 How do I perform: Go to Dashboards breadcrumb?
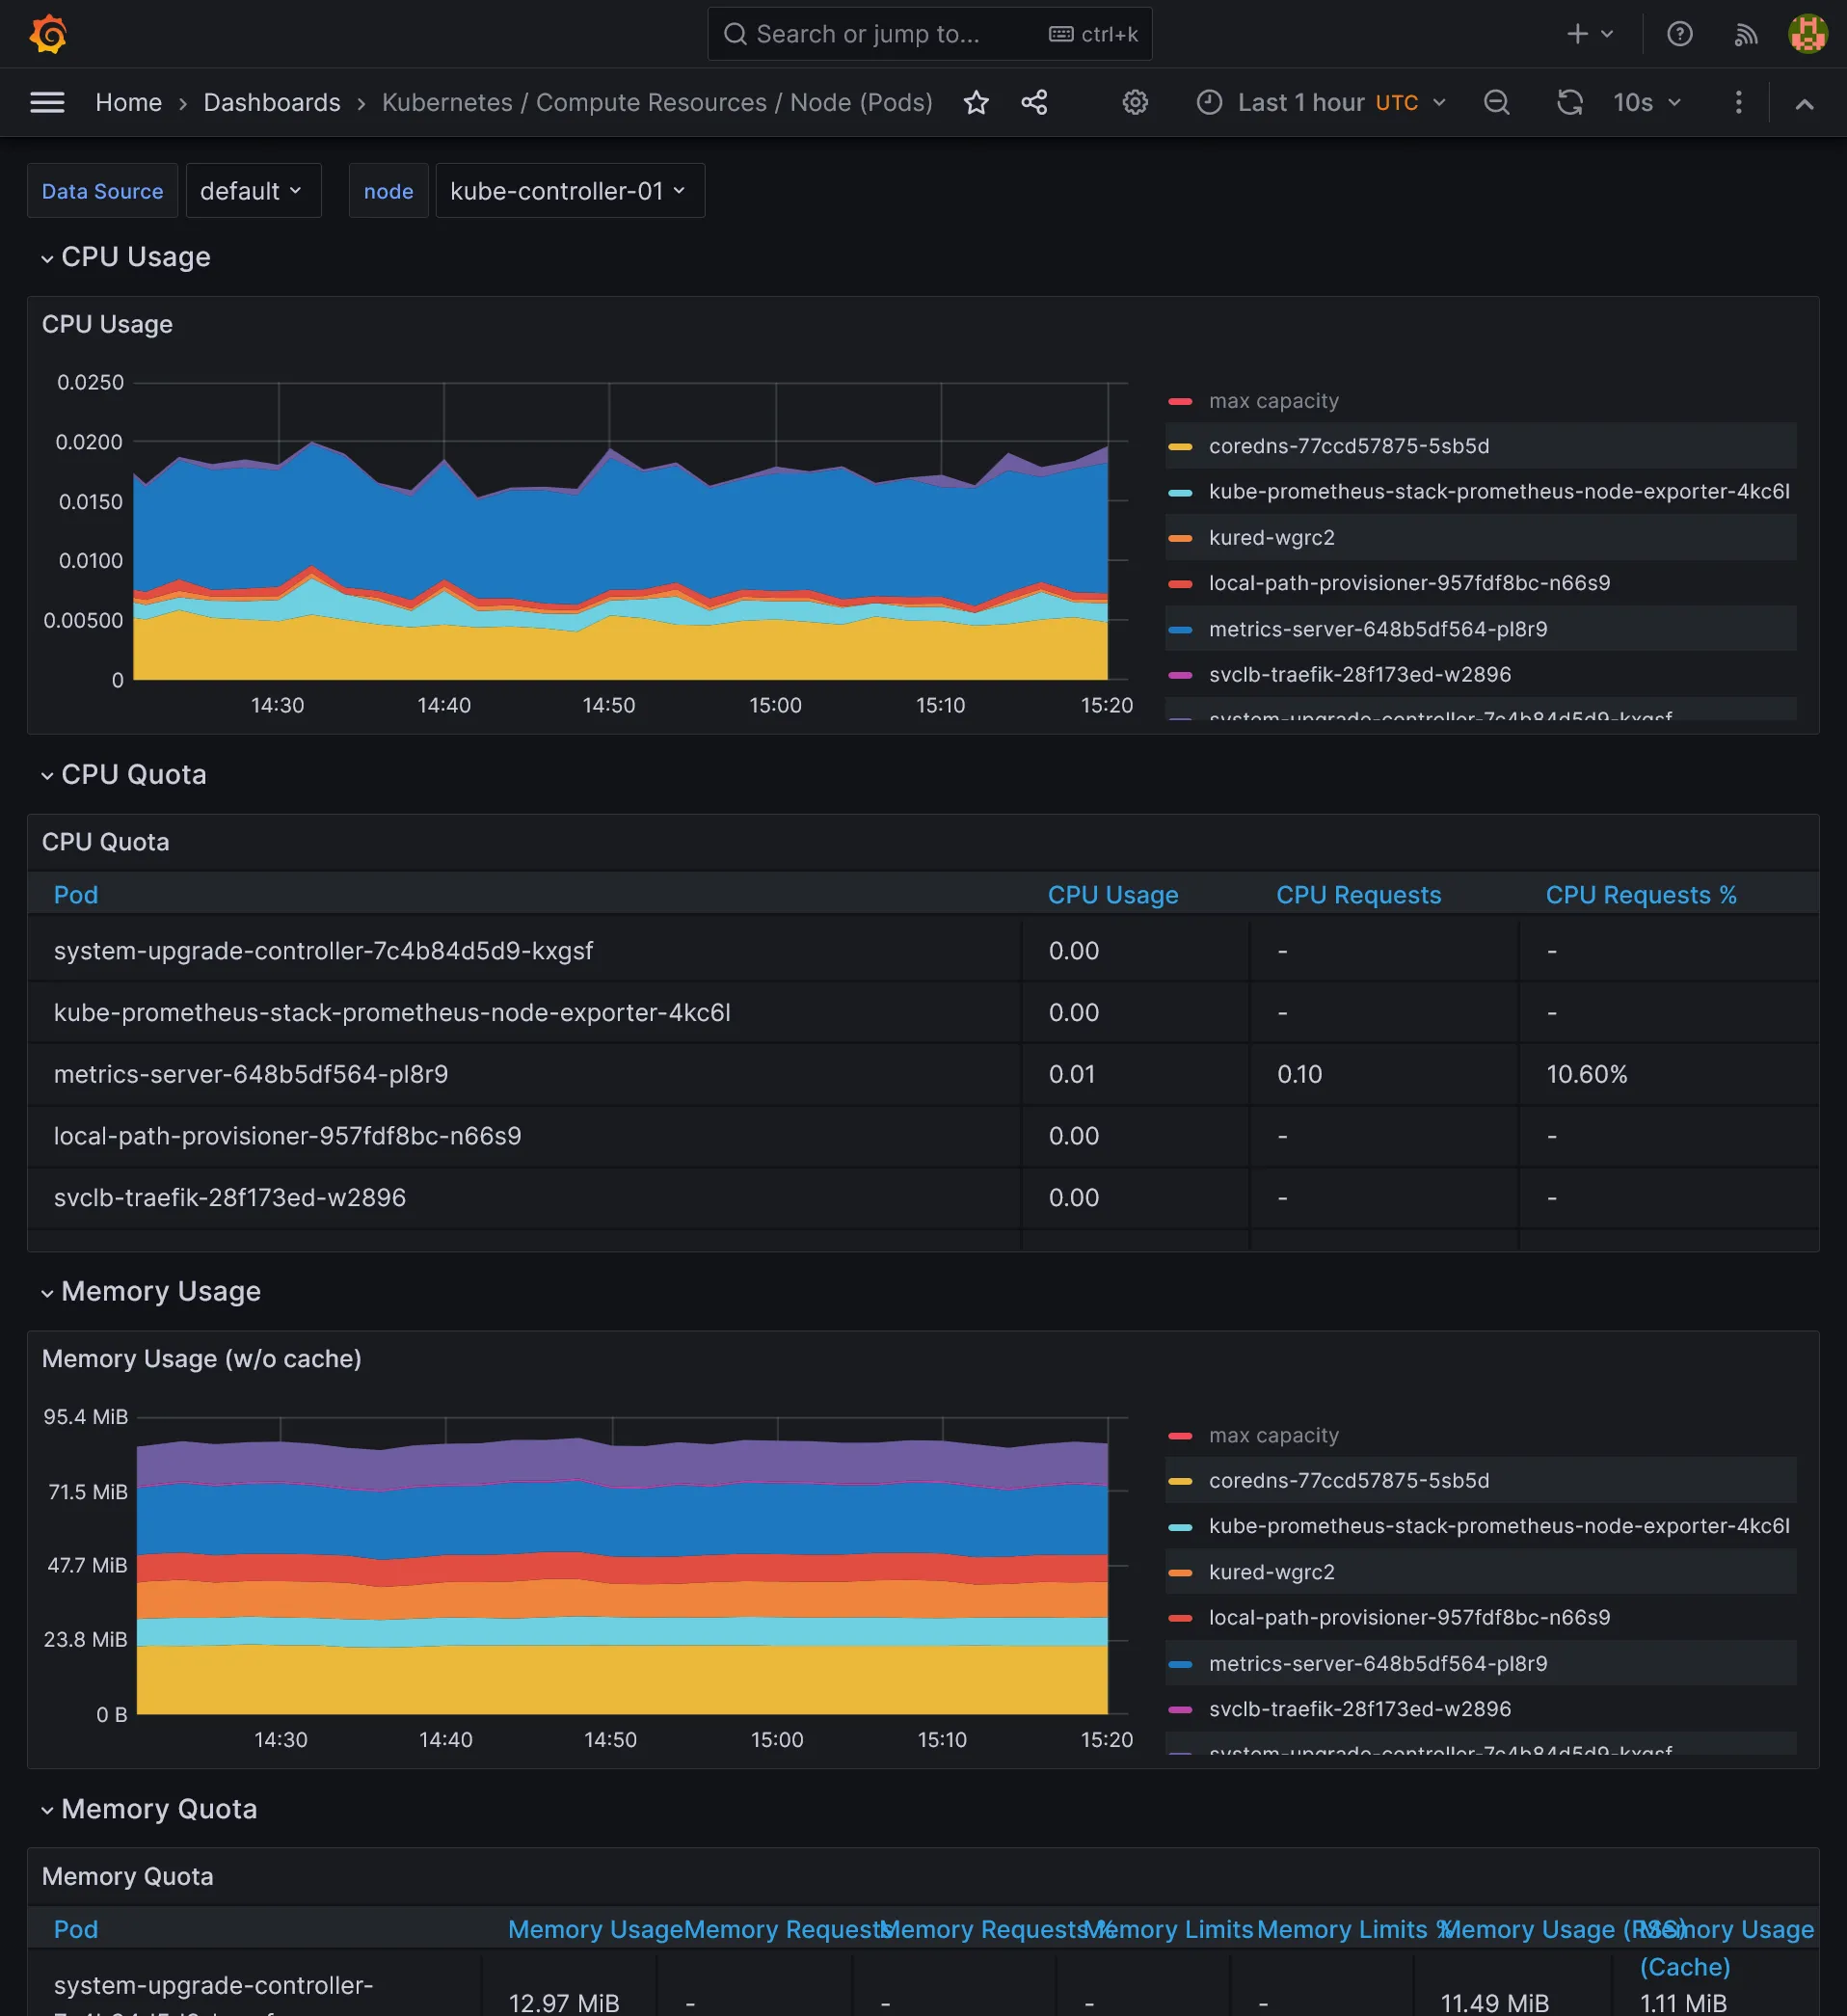point(271,102)
